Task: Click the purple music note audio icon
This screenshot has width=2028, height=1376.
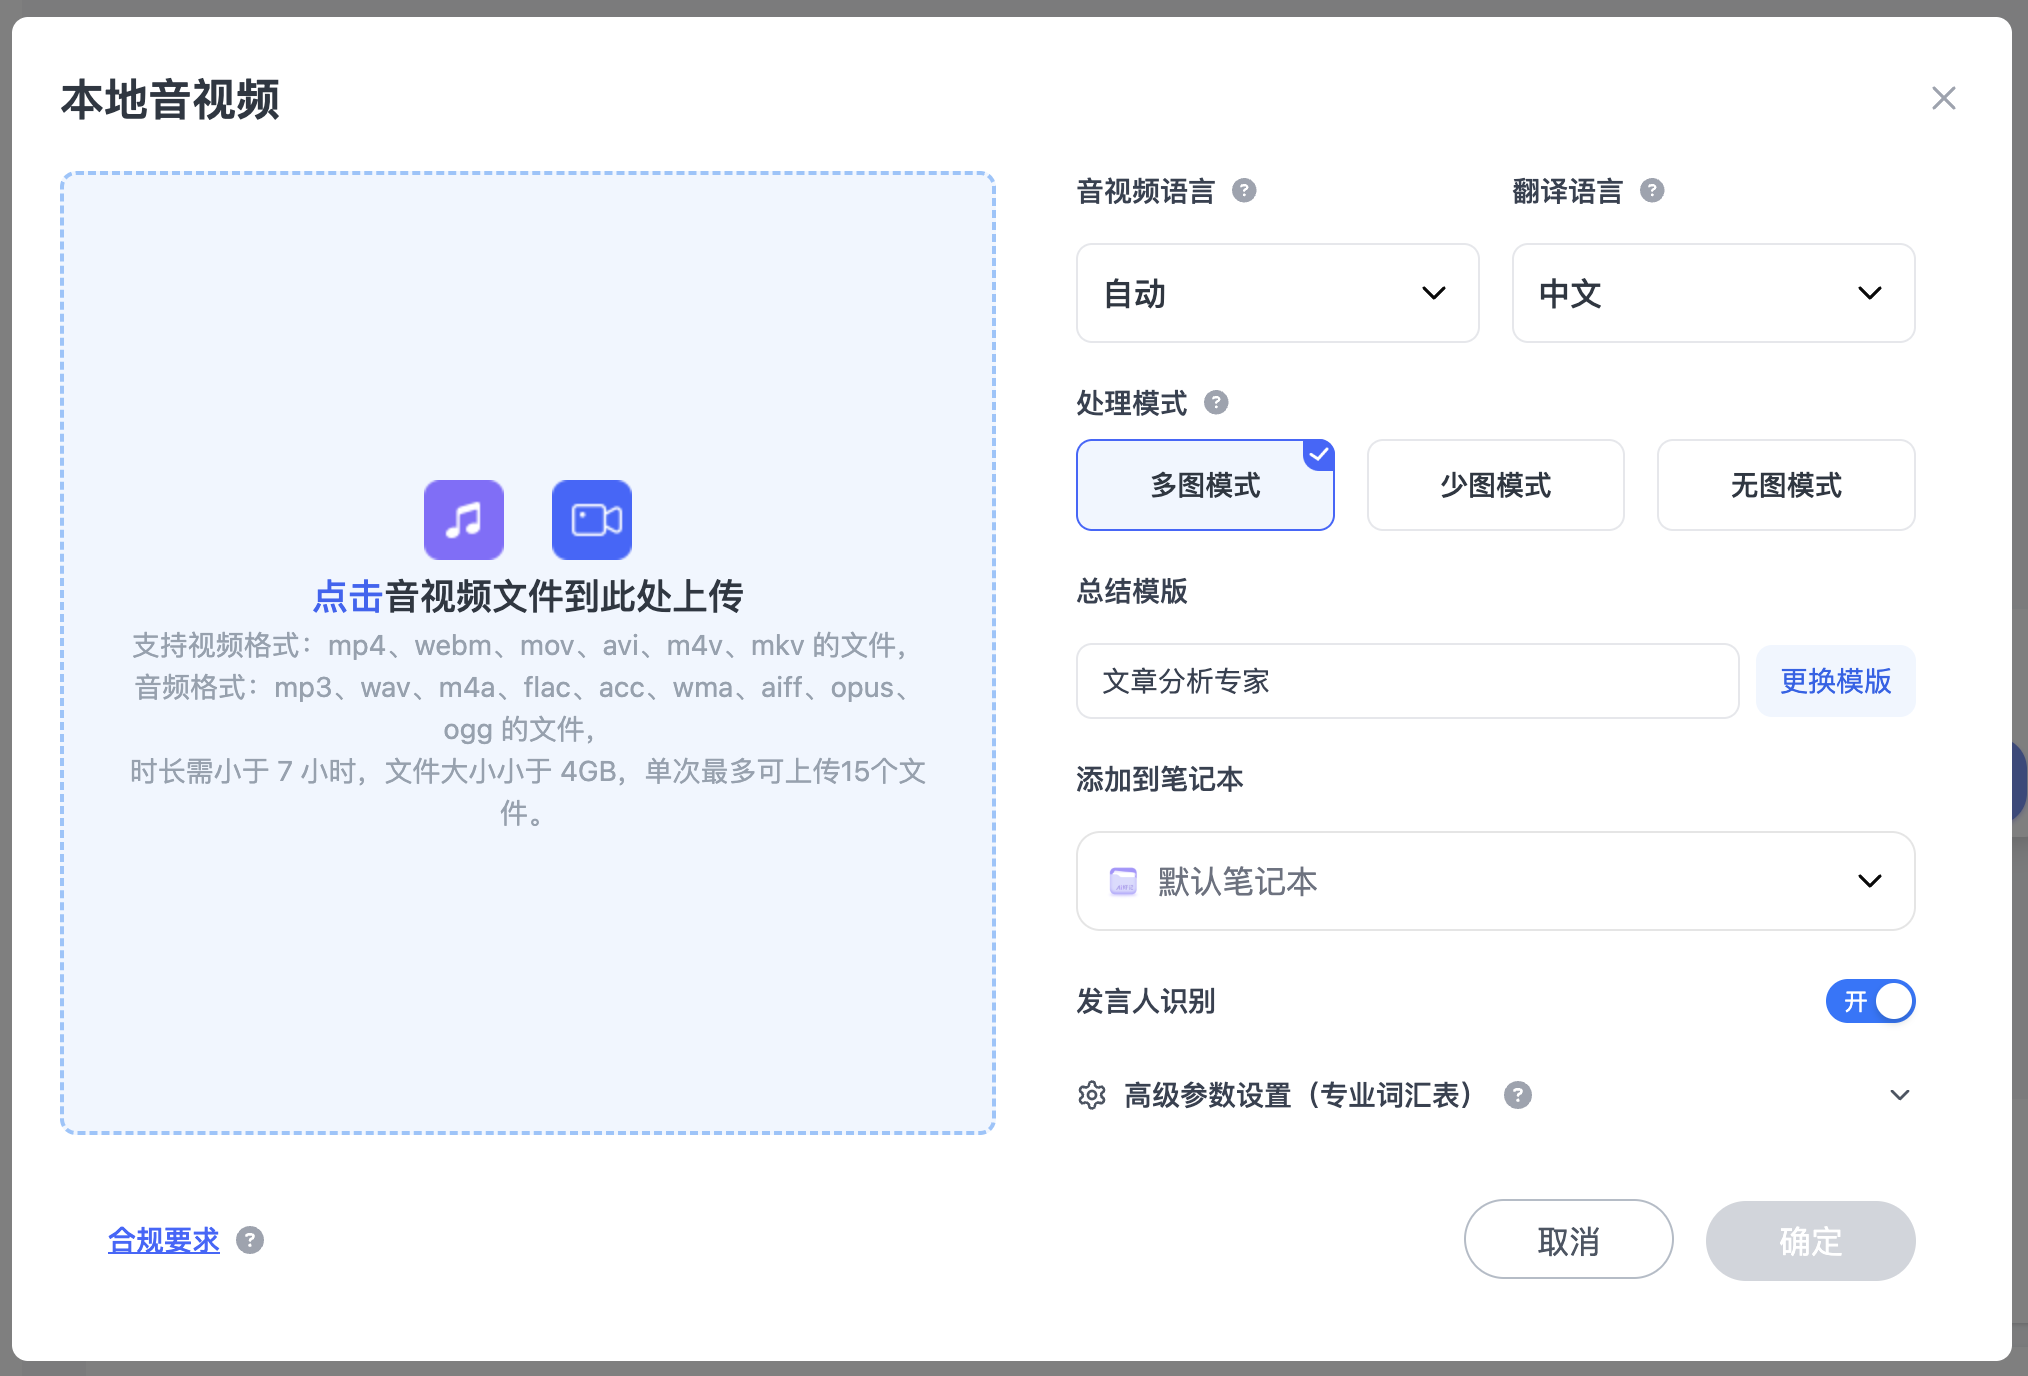Action: [x=464, y=520]
